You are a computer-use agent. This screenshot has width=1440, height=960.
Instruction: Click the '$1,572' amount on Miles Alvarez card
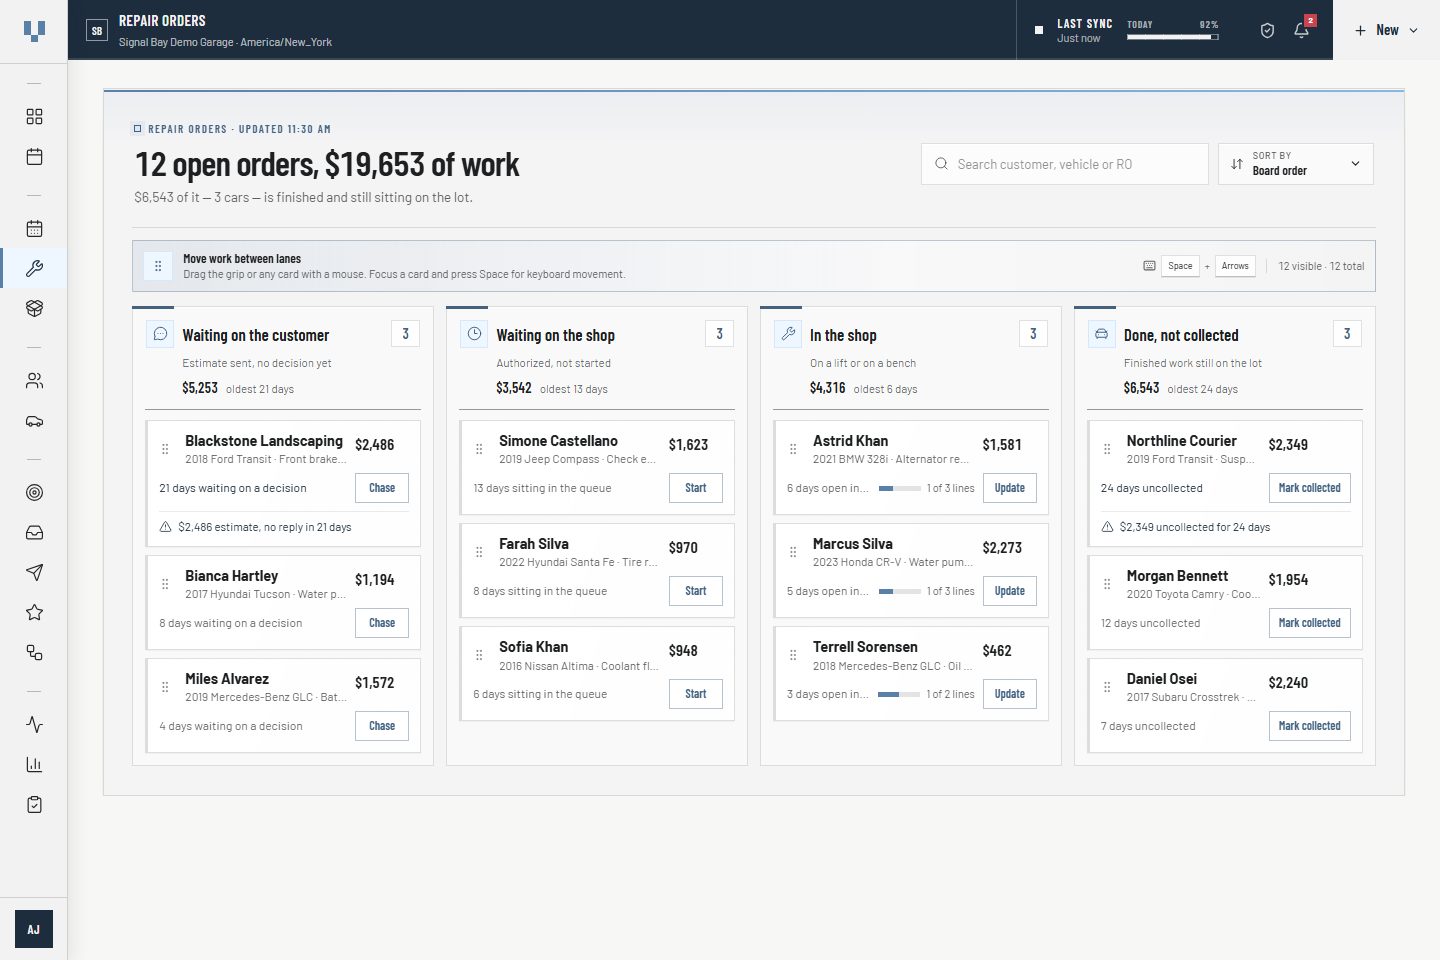(x=375, y=683)
